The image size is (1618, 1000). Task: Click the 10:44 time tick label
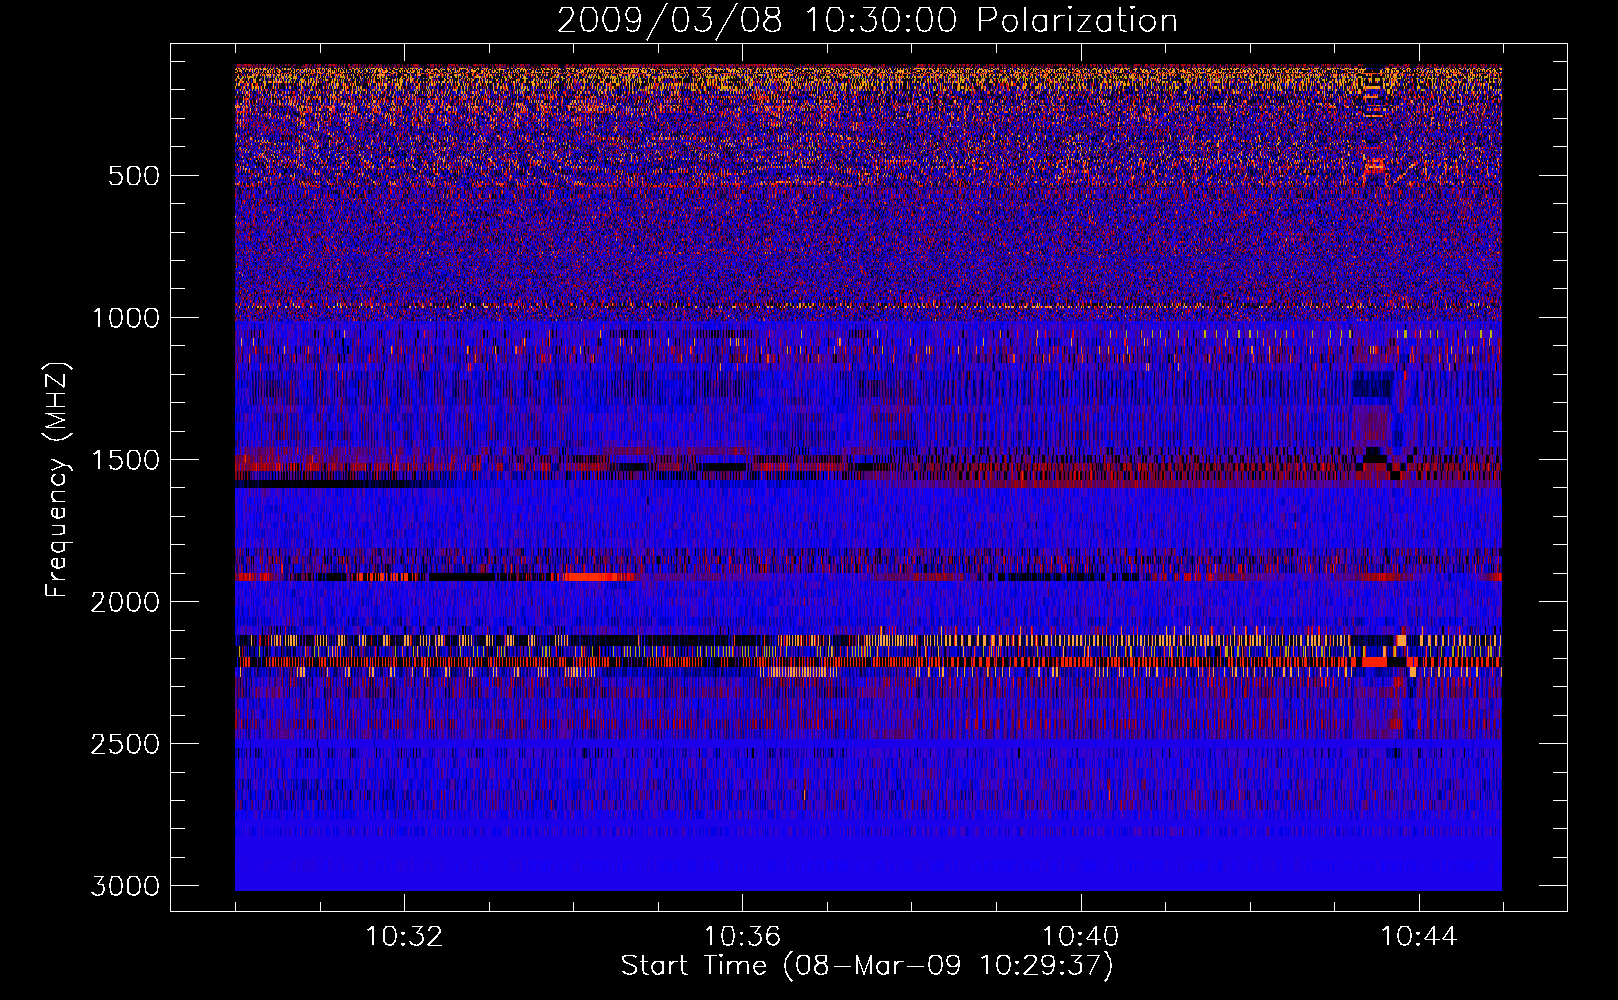coord(1419,937)
